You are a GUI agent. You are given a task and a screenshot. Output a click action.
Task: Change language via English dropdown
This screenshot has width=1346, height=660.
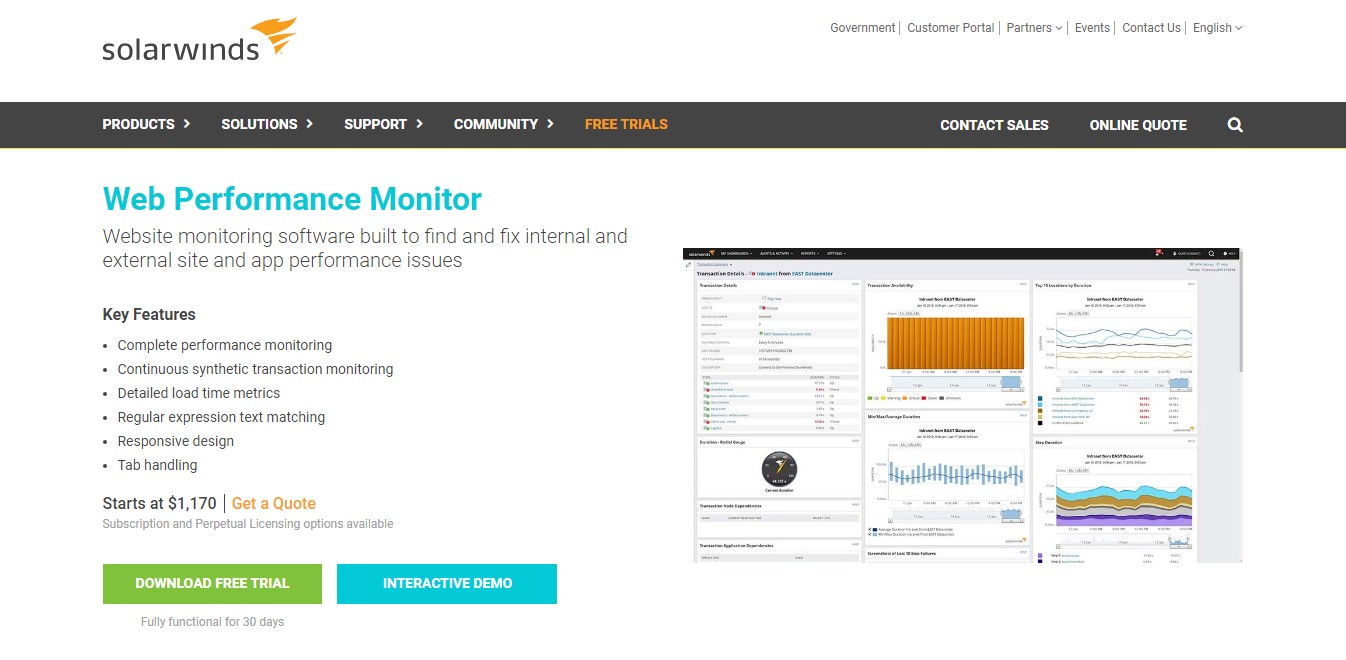(x=1217, y=28)
